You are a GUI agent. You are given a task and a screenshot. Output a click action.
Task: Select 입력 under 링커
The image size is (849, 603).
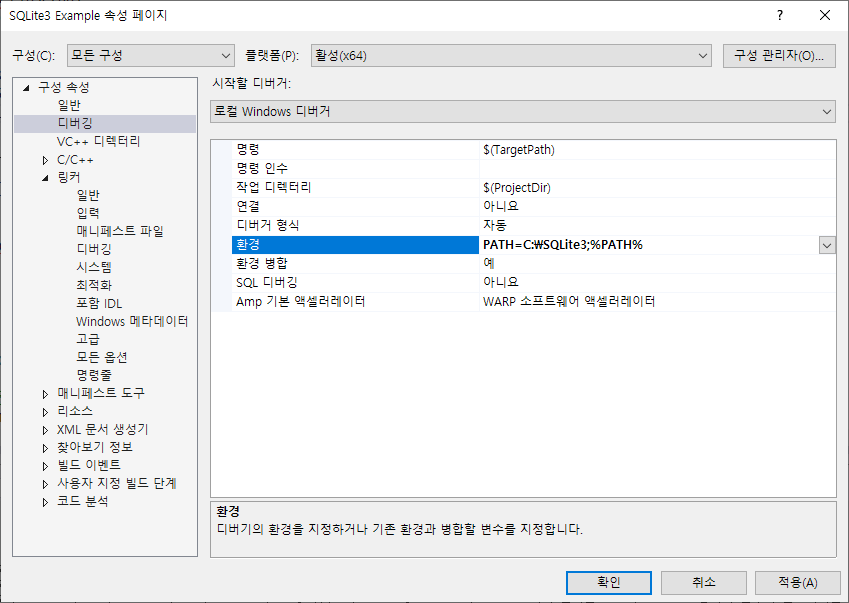pyautogui.click(x=88, y=213)
